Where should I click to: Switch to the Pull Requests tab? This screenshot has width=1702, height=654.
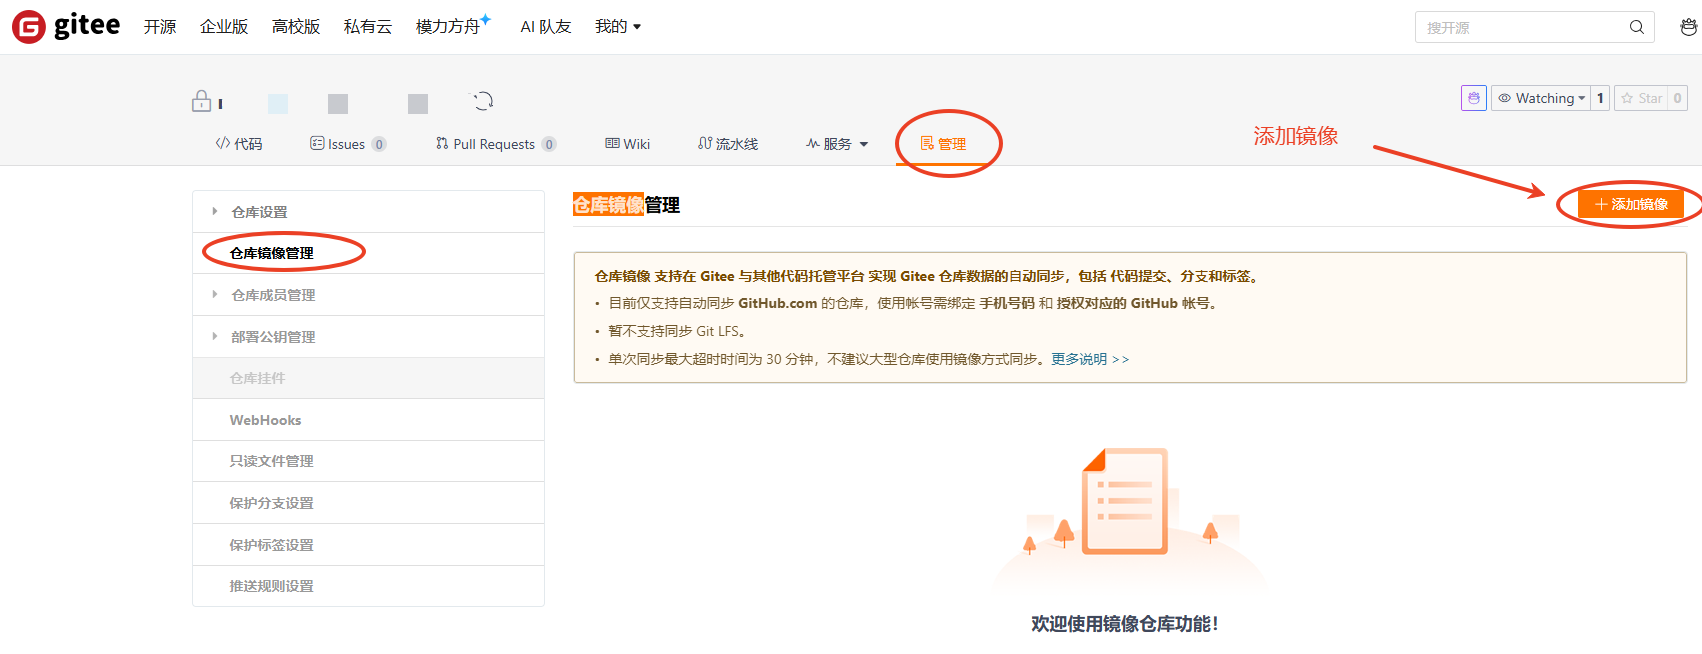pos(494,144)
